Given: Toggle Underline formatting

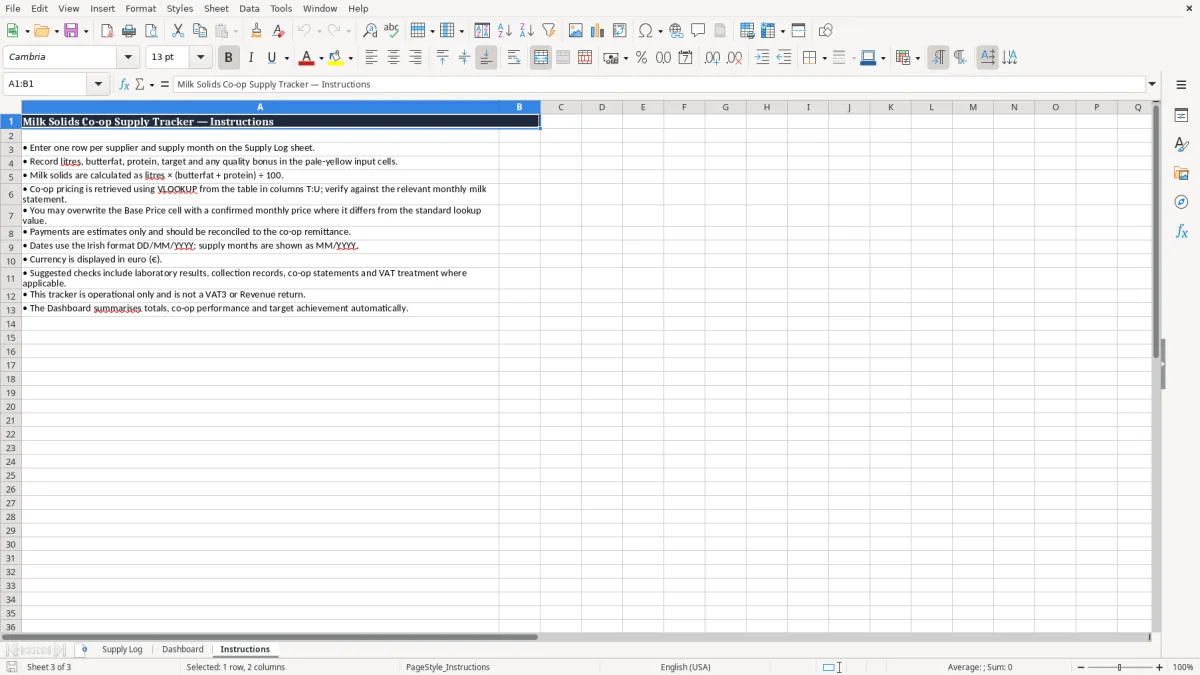Looking at the screenshot, I should point(271,58).
